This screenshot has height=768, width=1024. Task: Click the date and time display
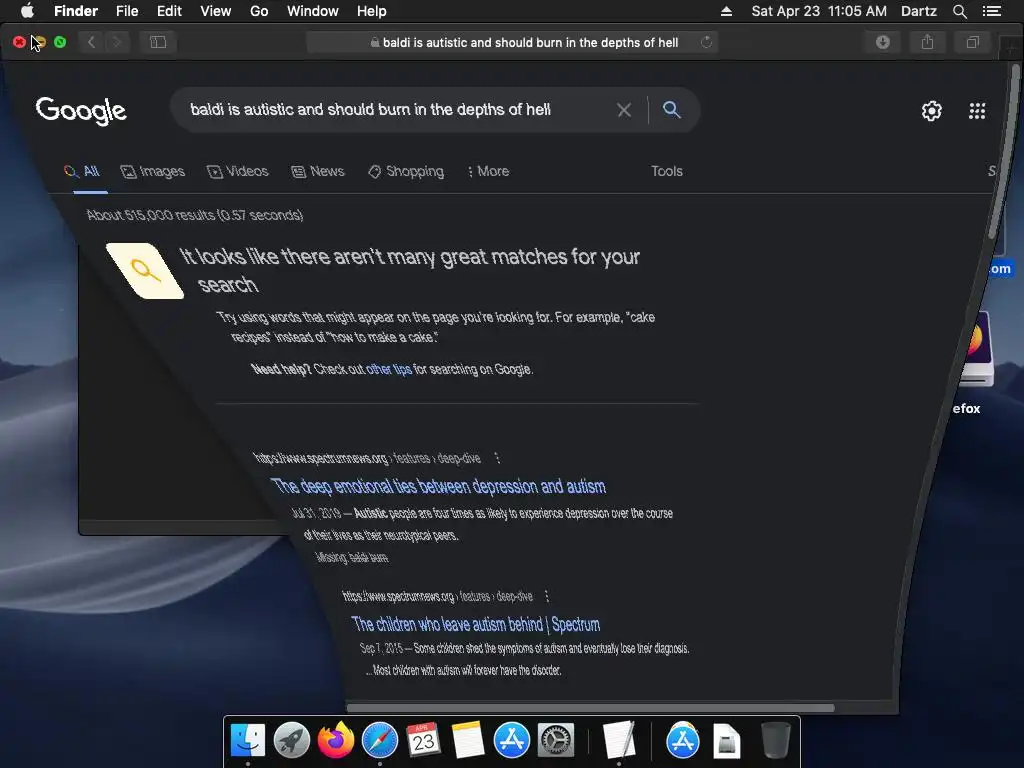pos(819,11)
